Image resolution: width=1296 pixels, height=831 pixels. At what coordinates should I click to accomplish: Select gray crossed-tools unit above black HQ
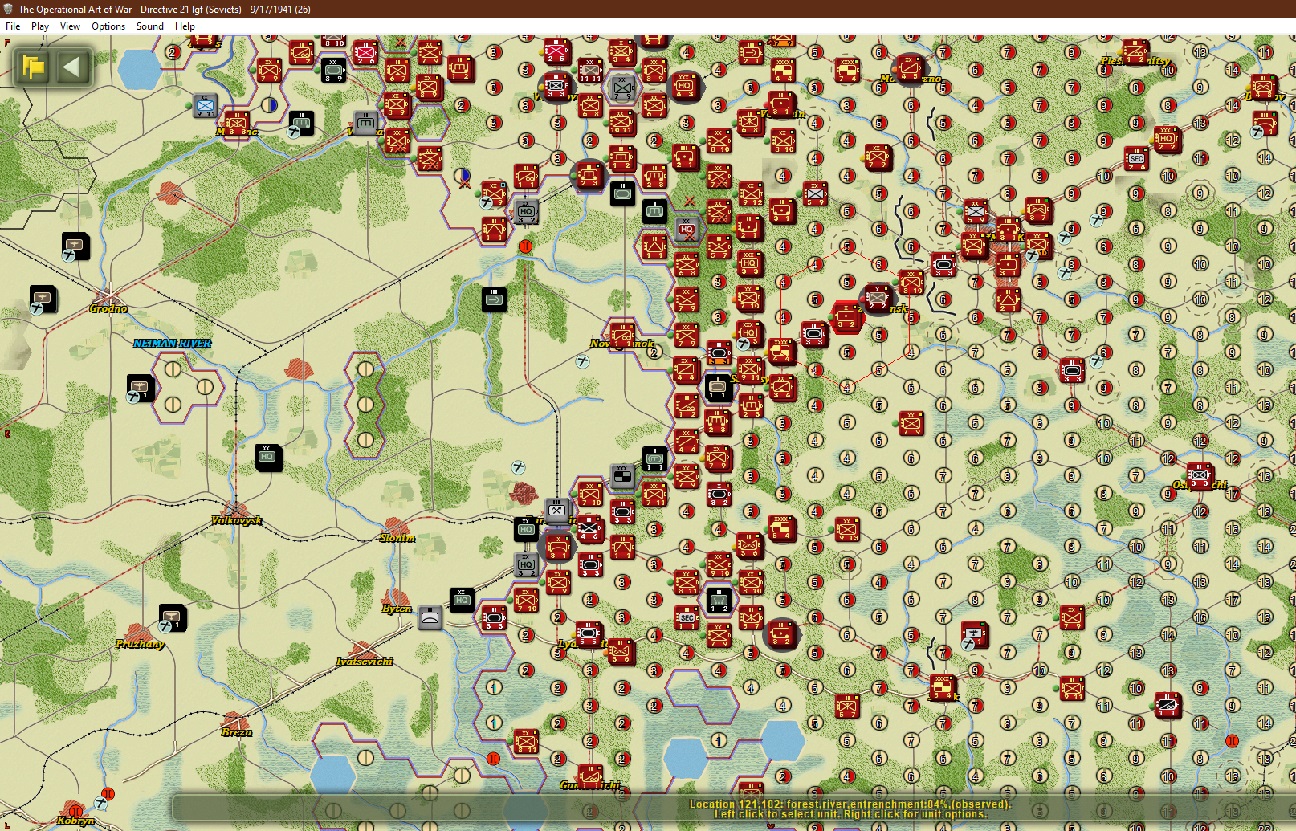pos(558,510)
